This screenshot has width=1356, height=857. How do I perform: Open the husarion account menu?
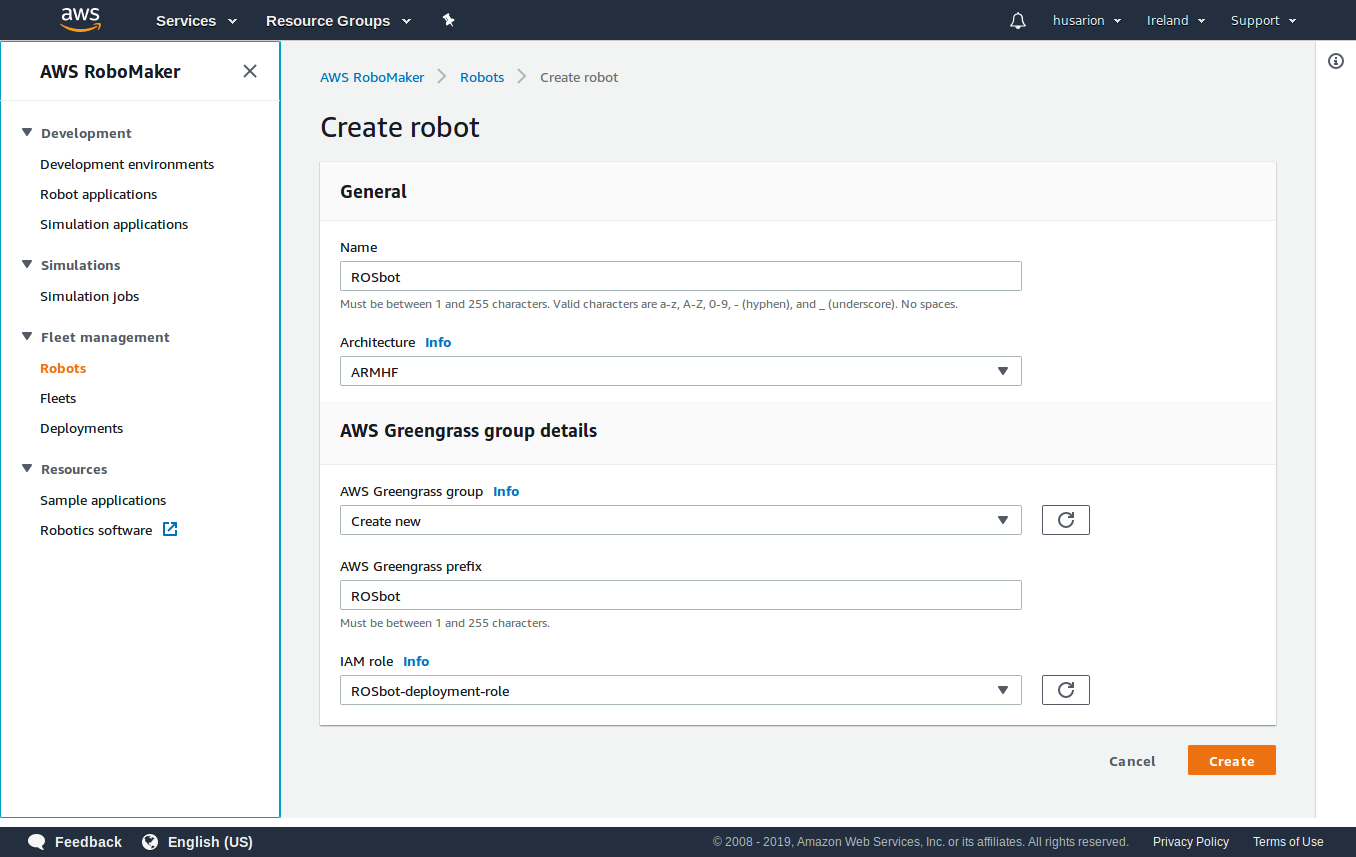click(1087, 20)
